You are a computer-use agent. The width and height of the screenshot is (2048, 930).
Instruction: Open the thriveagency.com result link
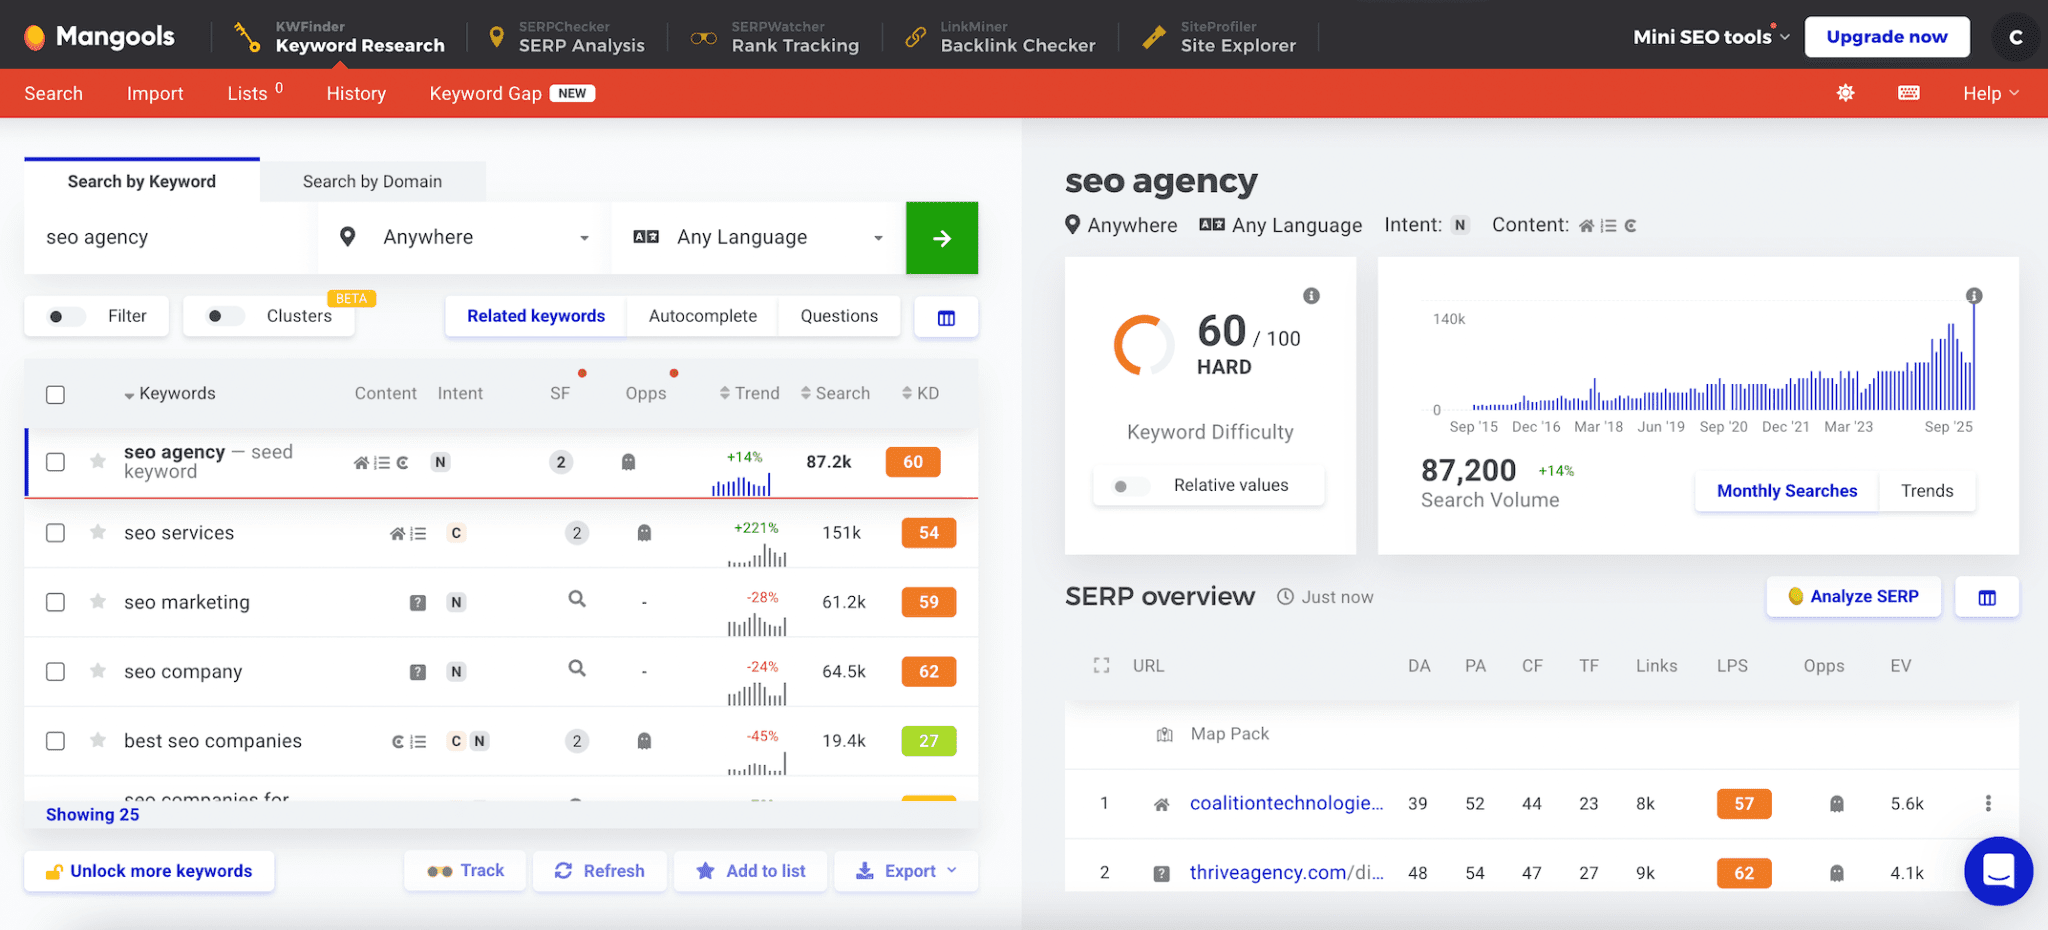tap(1285, 873)
